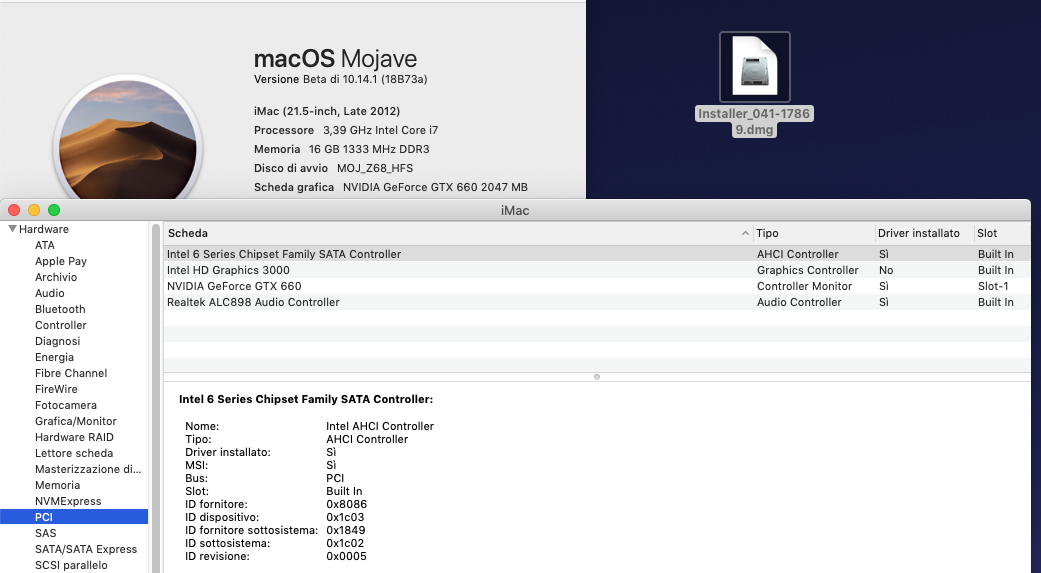
Task: Select Bluetooth in the sidebar
Action: (x=60, y=309)
